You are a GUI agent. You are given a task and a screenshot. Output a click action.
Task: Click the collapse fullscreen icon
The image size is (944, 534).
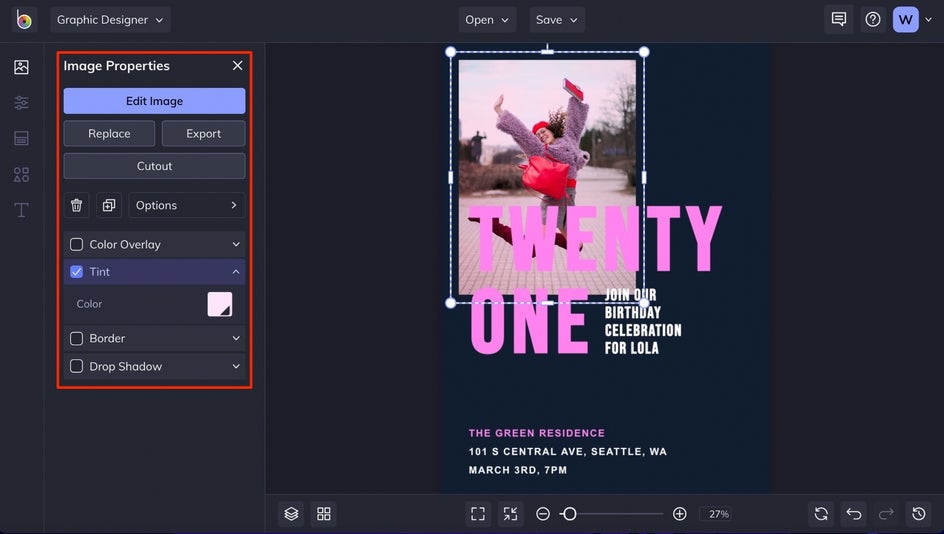(511, 514)
